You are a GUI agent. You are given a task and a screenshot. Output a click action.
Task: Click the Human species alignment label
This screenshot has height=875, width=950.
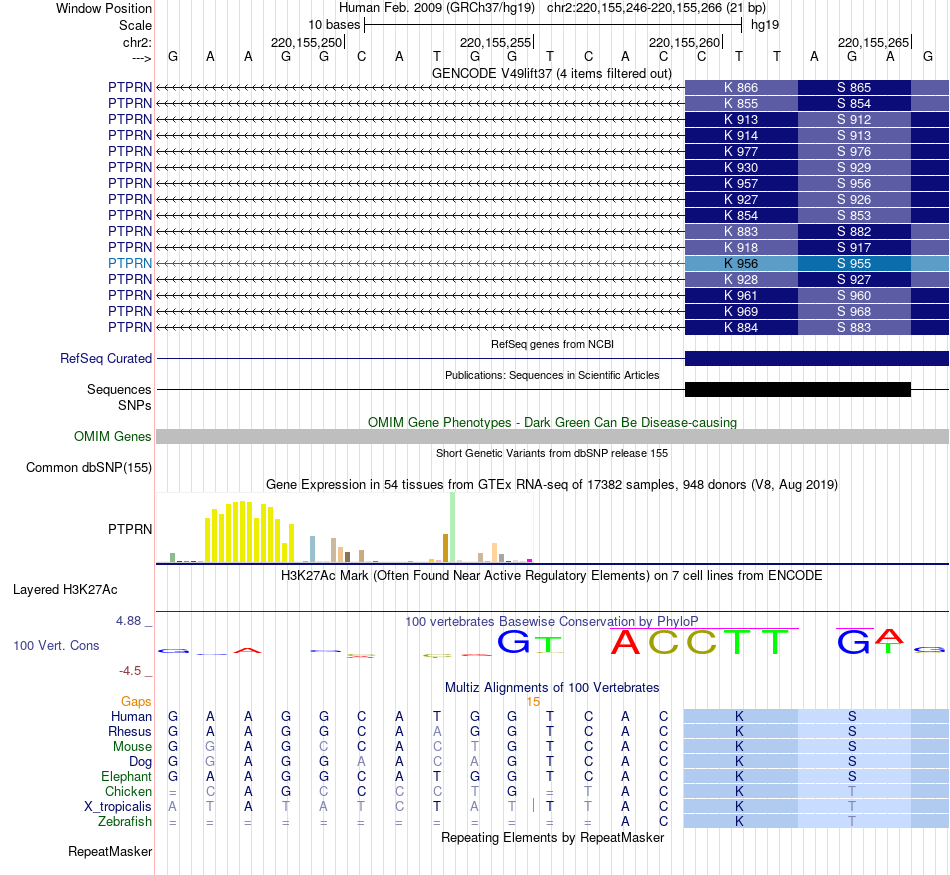pos(131,717)
